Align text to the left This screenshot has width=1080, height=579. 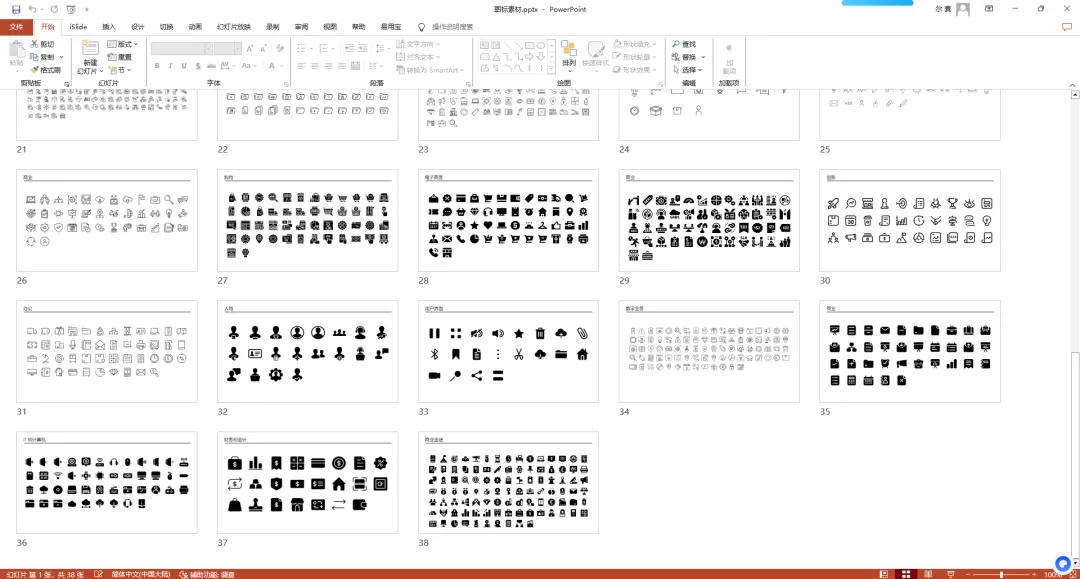[301, 66]
